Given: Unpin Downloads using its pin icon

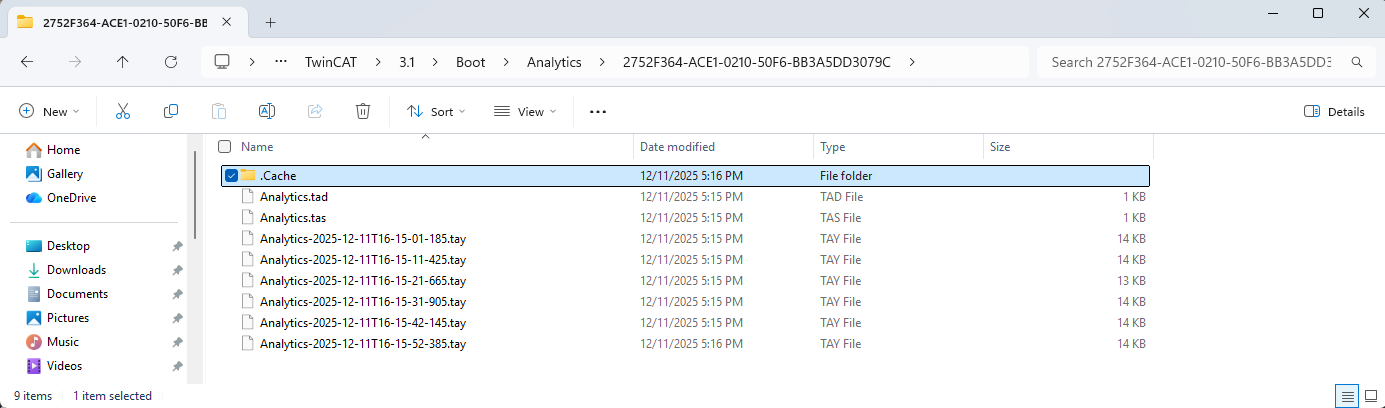Looking at the screenshot, I should [x=177, y=270].
